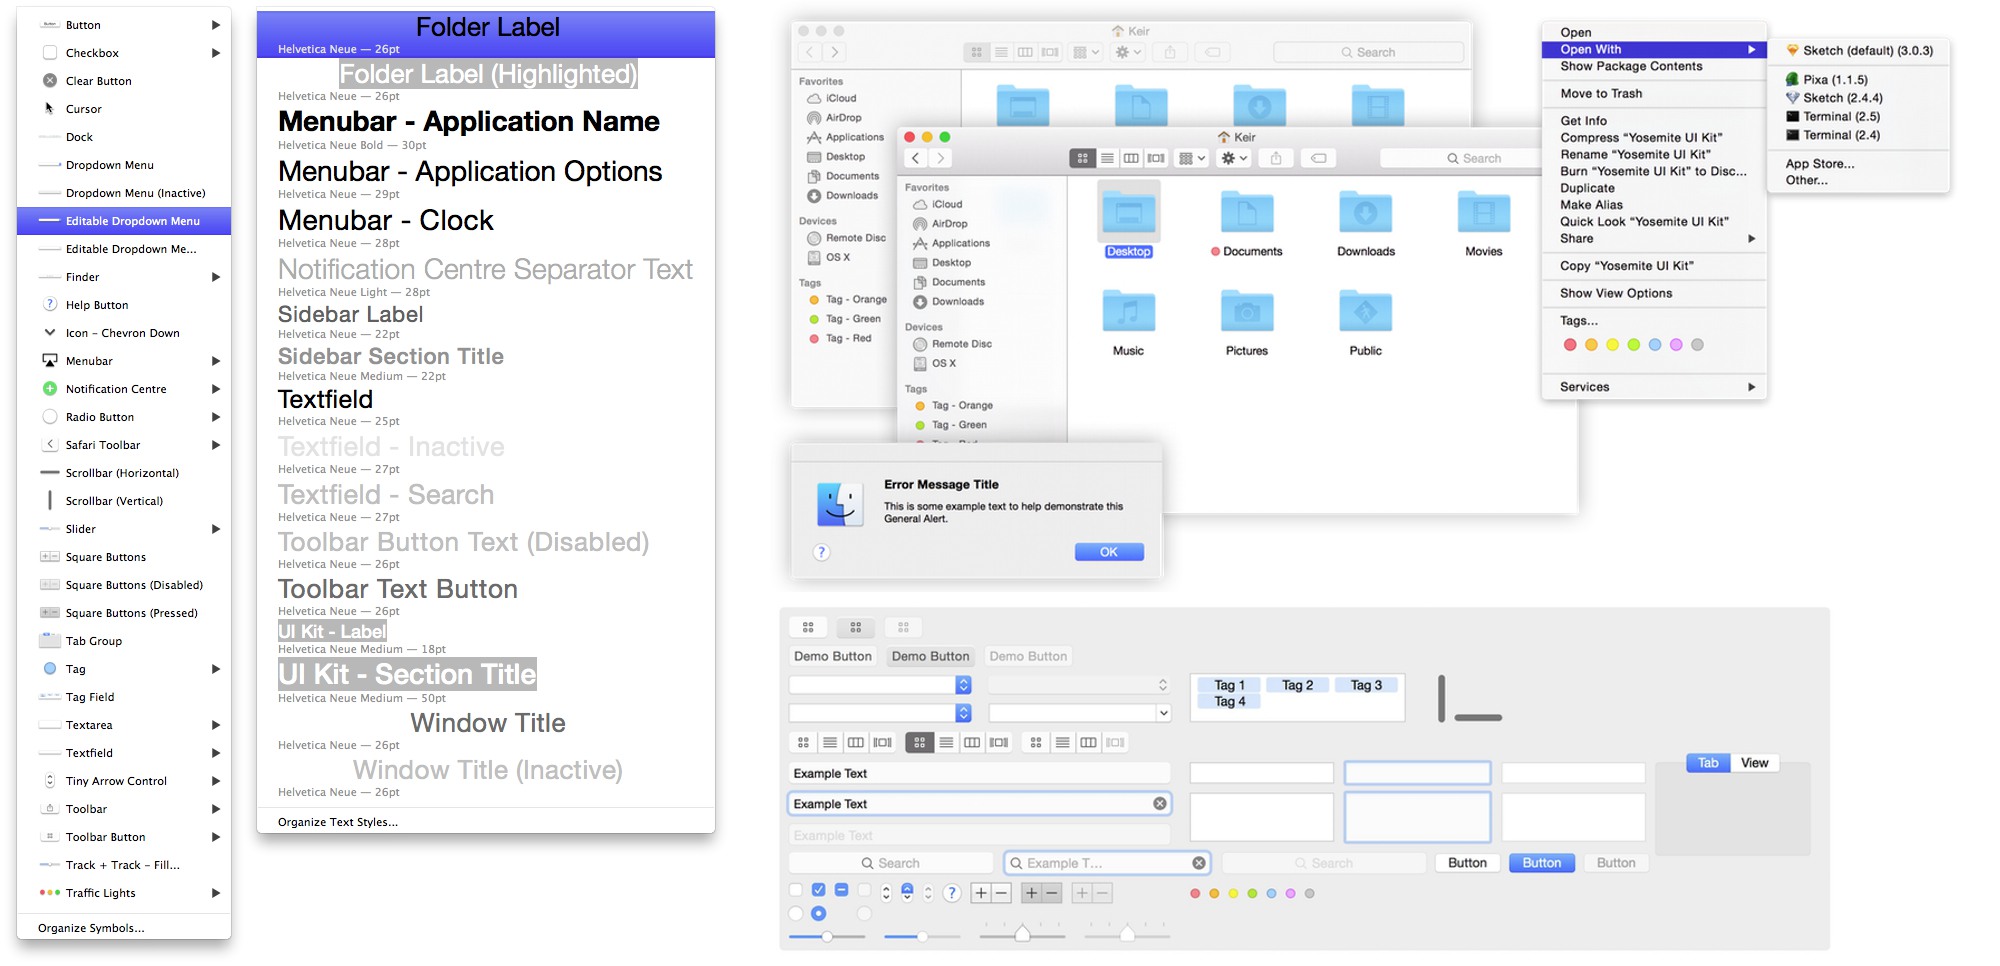Select icon view in the active Finder toolbar
Viewport: 2000px width, 966px height.
(1082, 158)
